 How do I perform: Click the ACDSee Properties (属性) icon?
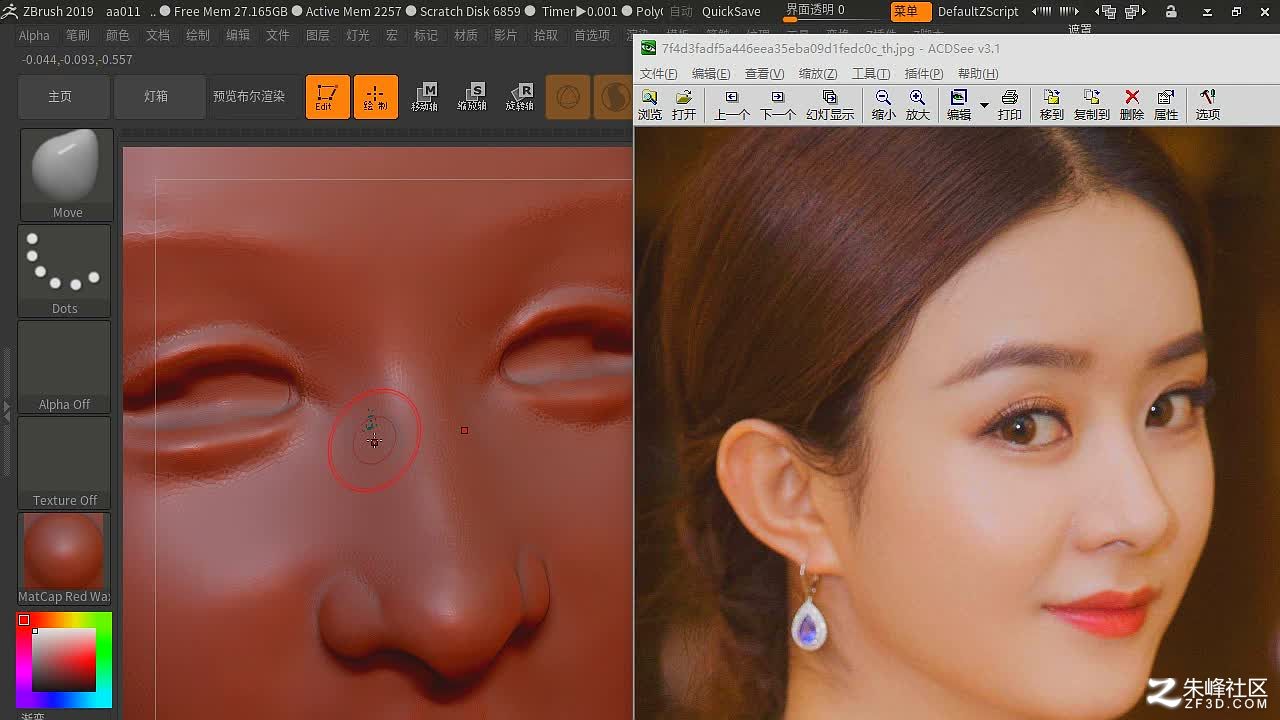tap(1166, 105)
